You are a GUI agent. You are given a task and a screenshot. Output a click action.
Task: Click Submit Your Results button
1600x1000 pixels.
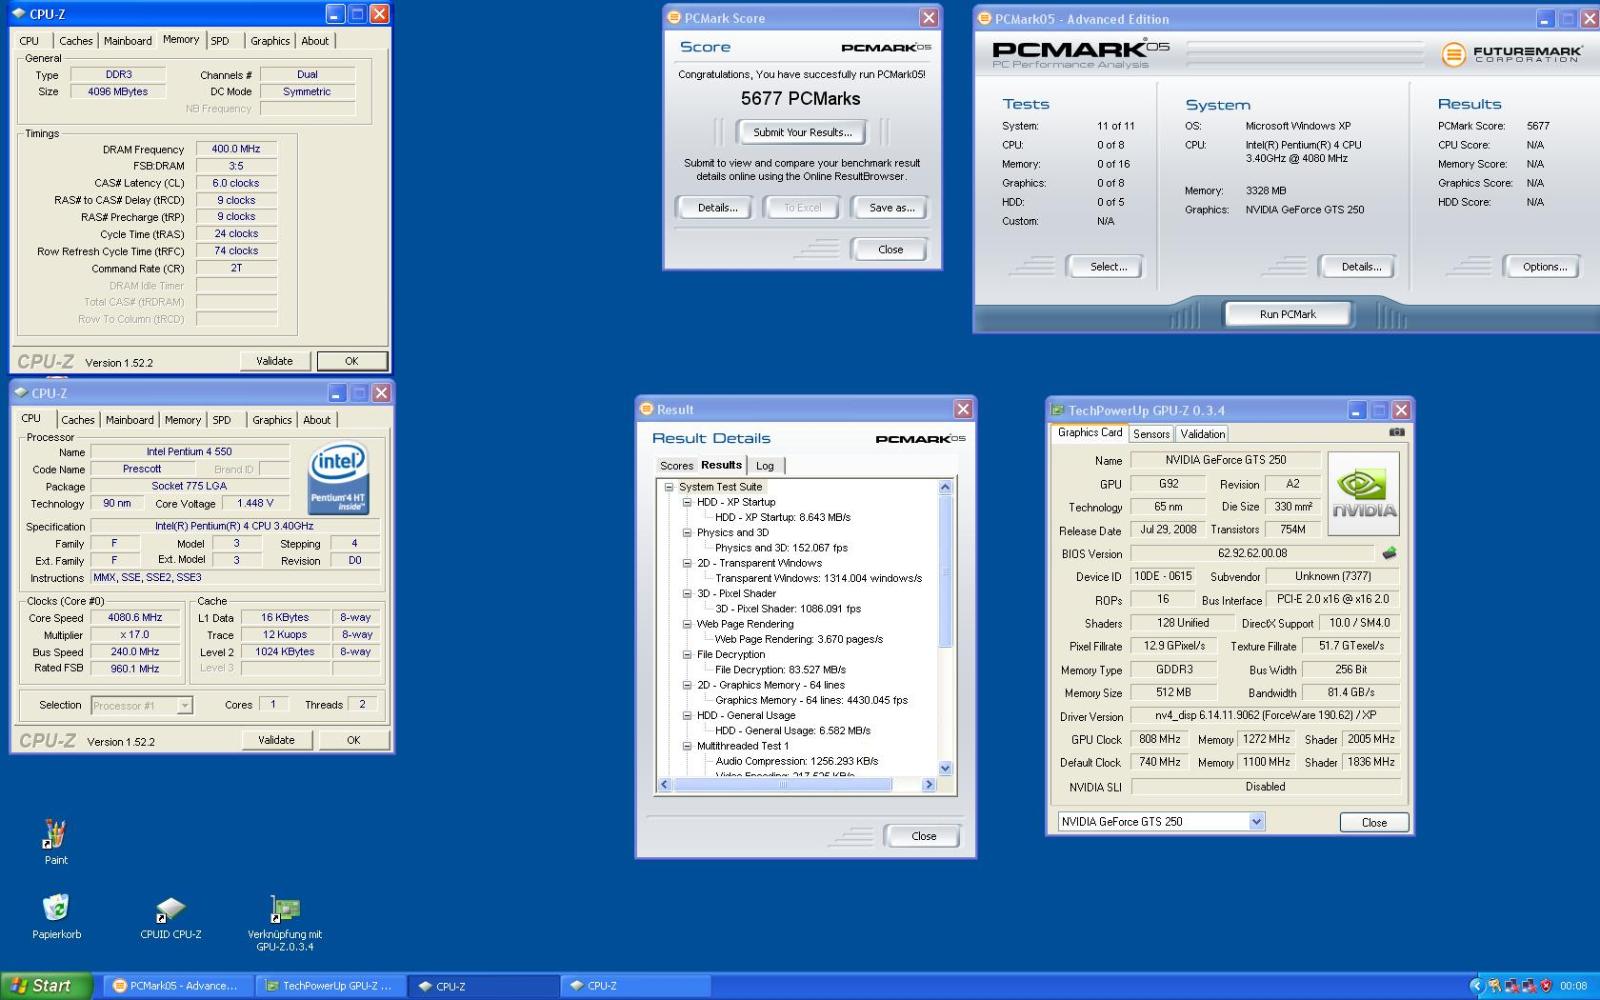803,132
